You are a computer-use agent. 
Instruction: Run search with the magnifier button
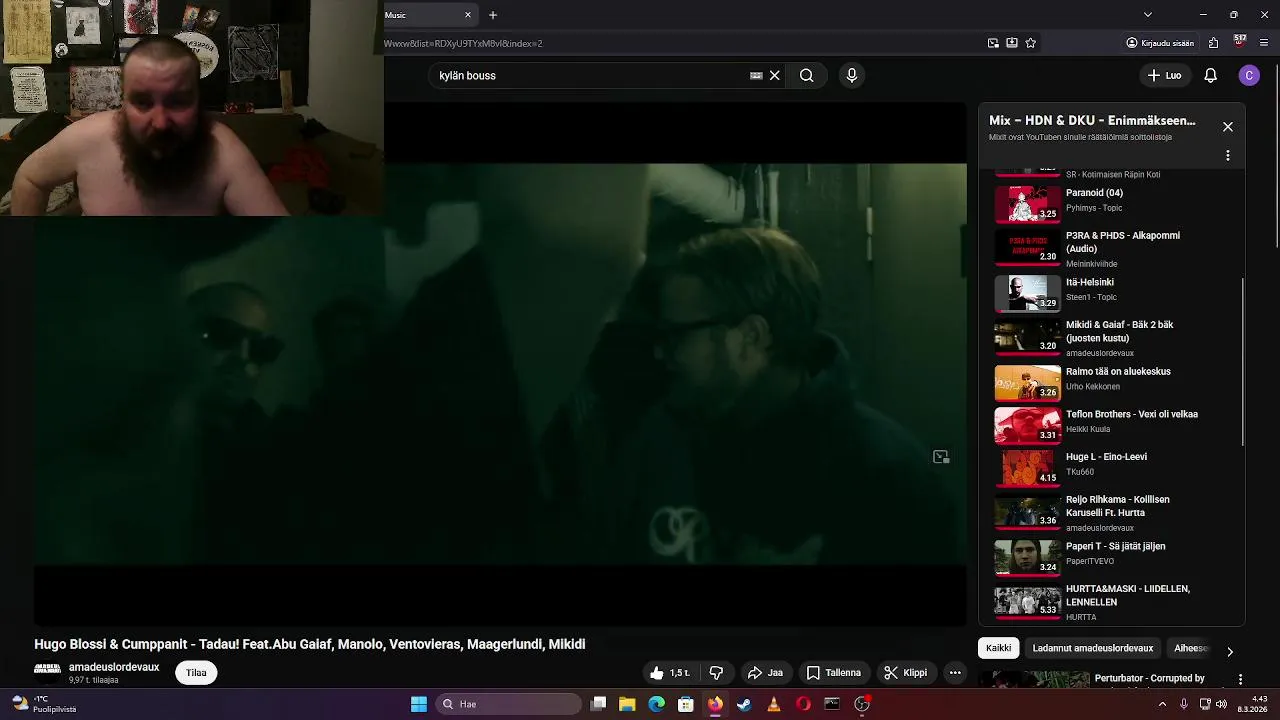click(806, 75)
